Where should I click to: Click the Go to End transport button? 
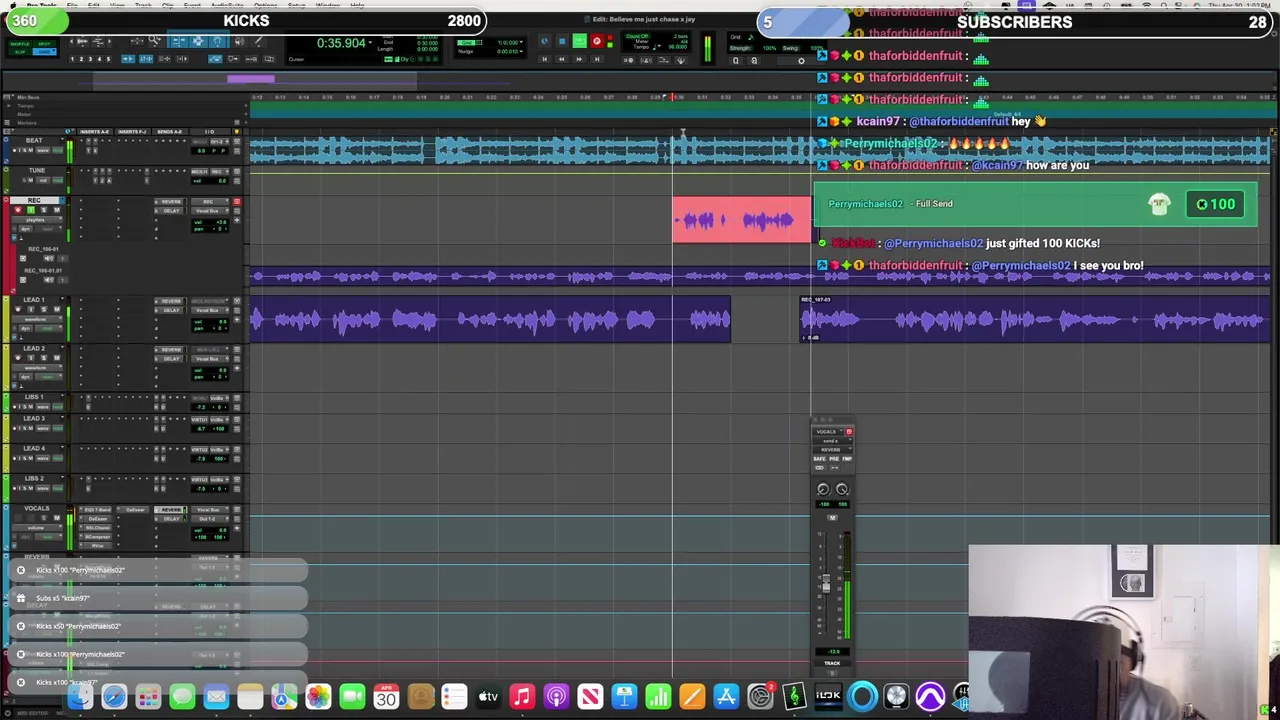pos(597,59)
